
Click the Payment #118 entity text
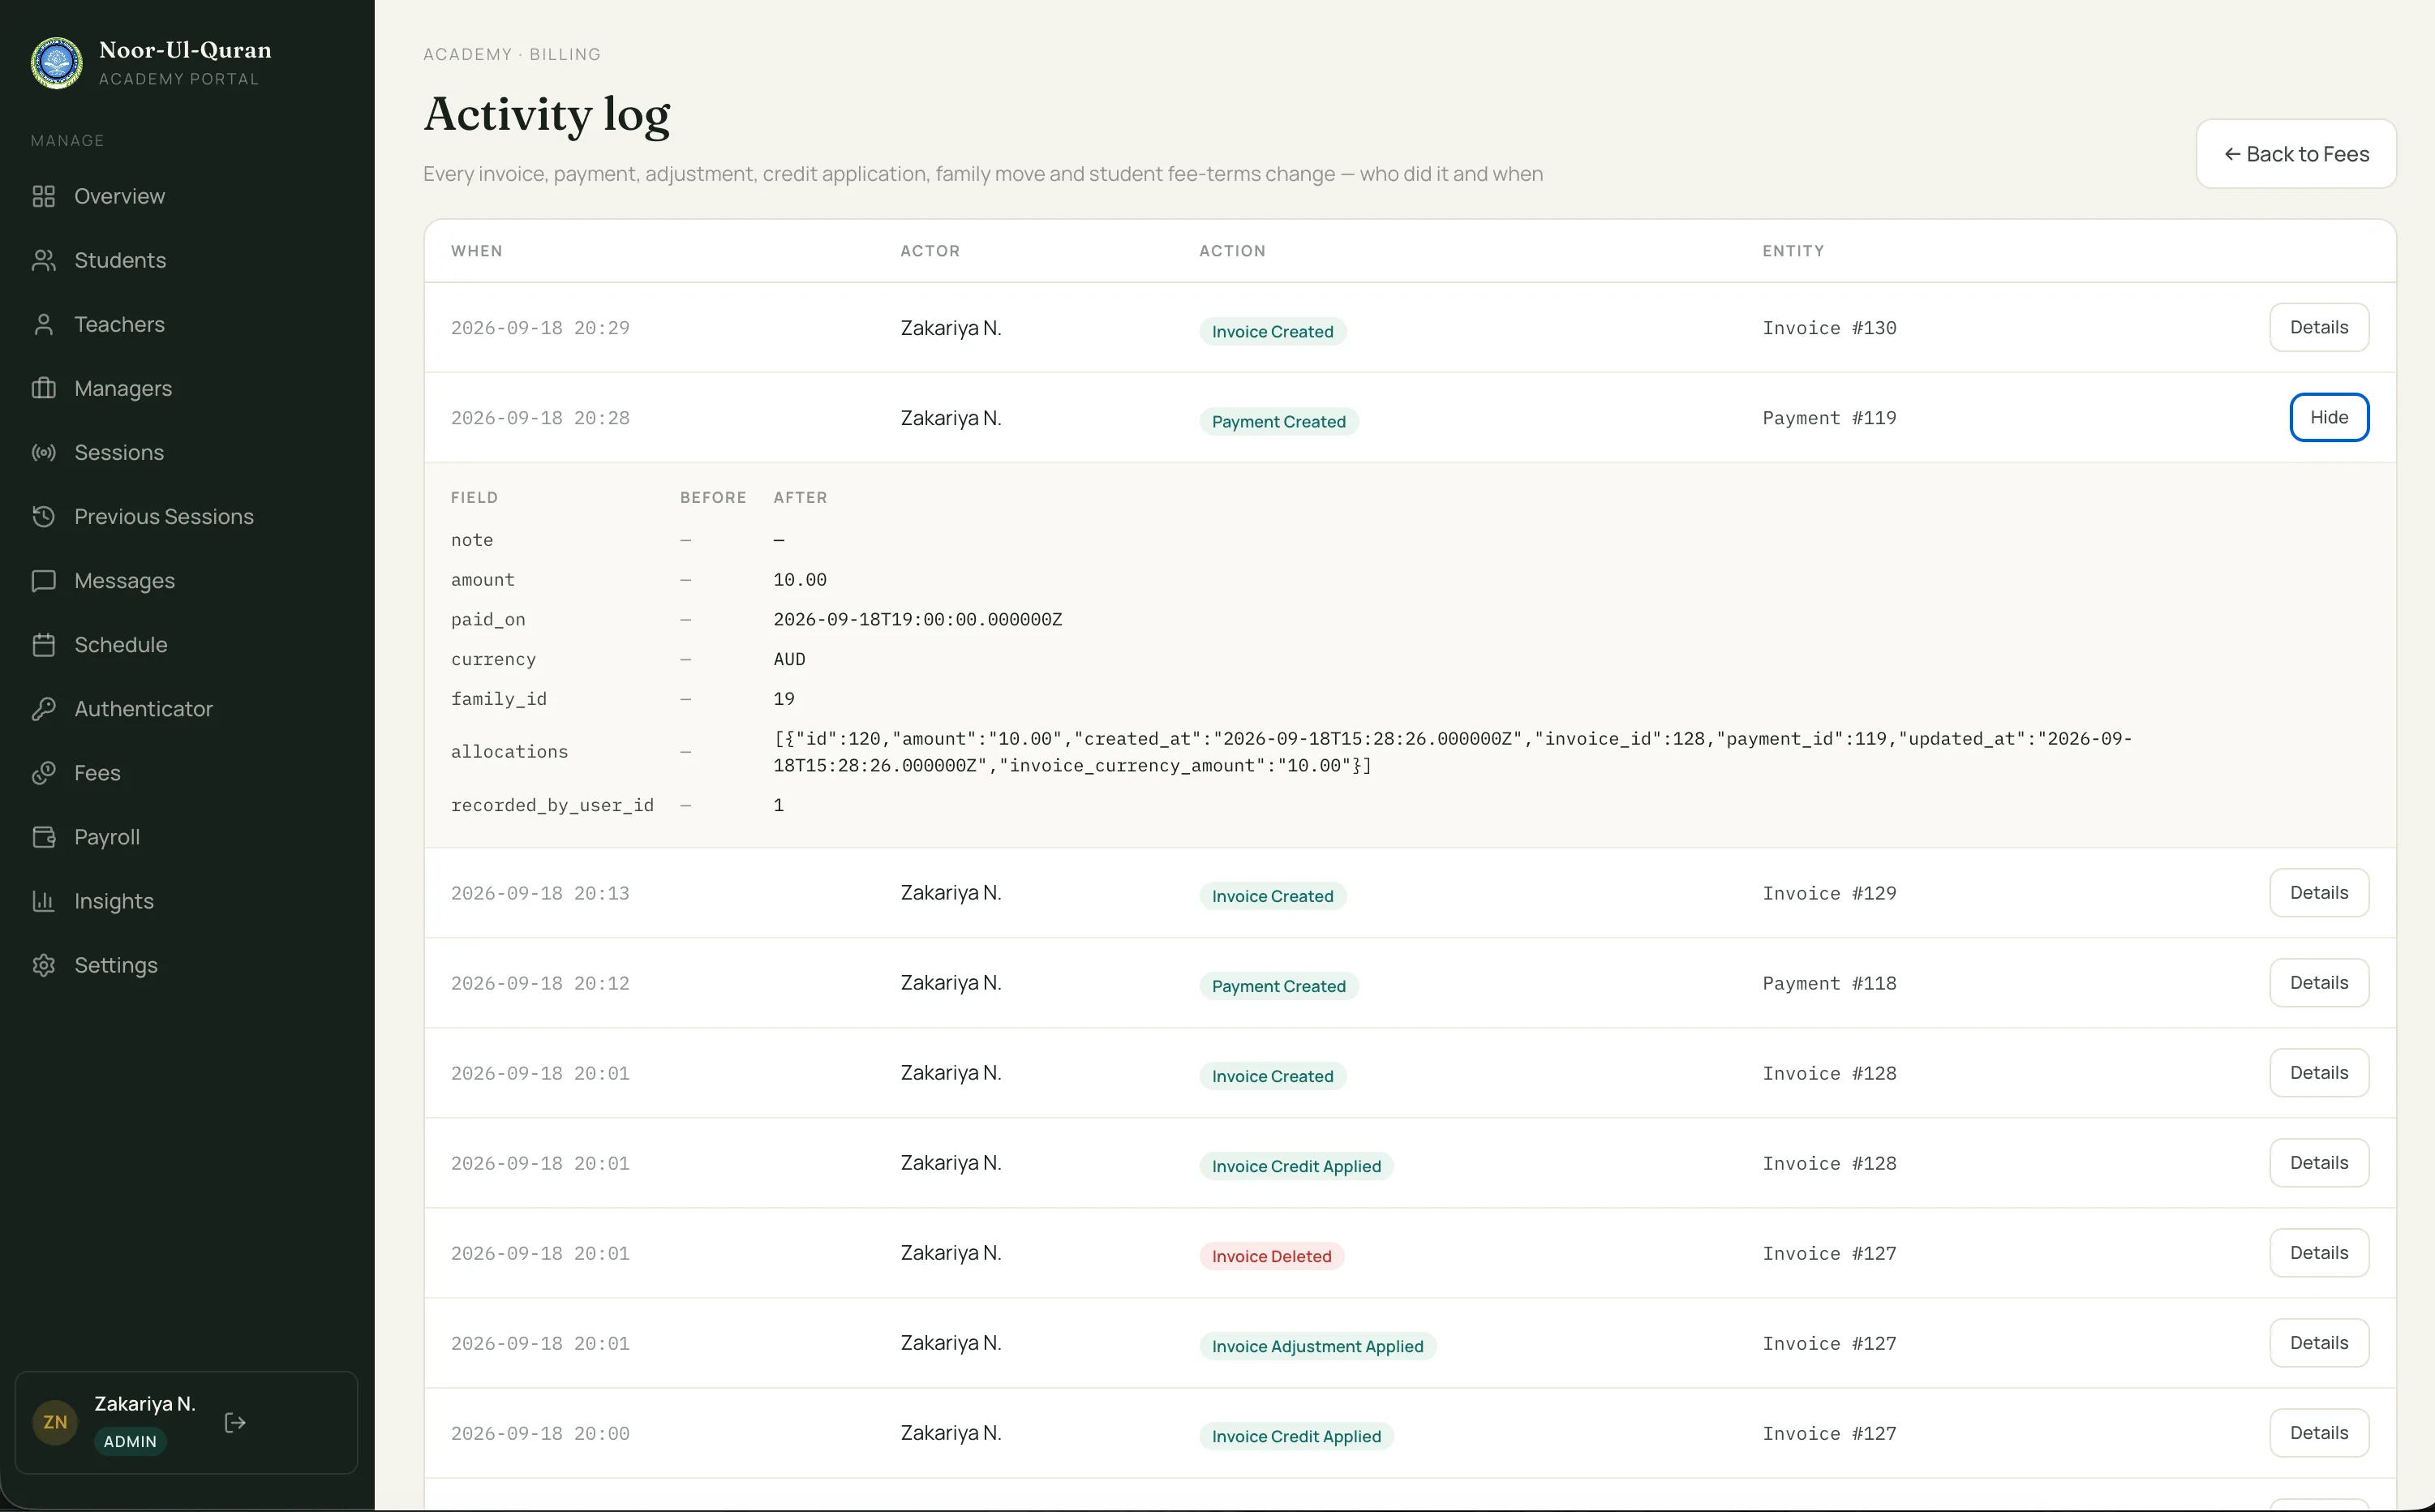(1829, 983)
